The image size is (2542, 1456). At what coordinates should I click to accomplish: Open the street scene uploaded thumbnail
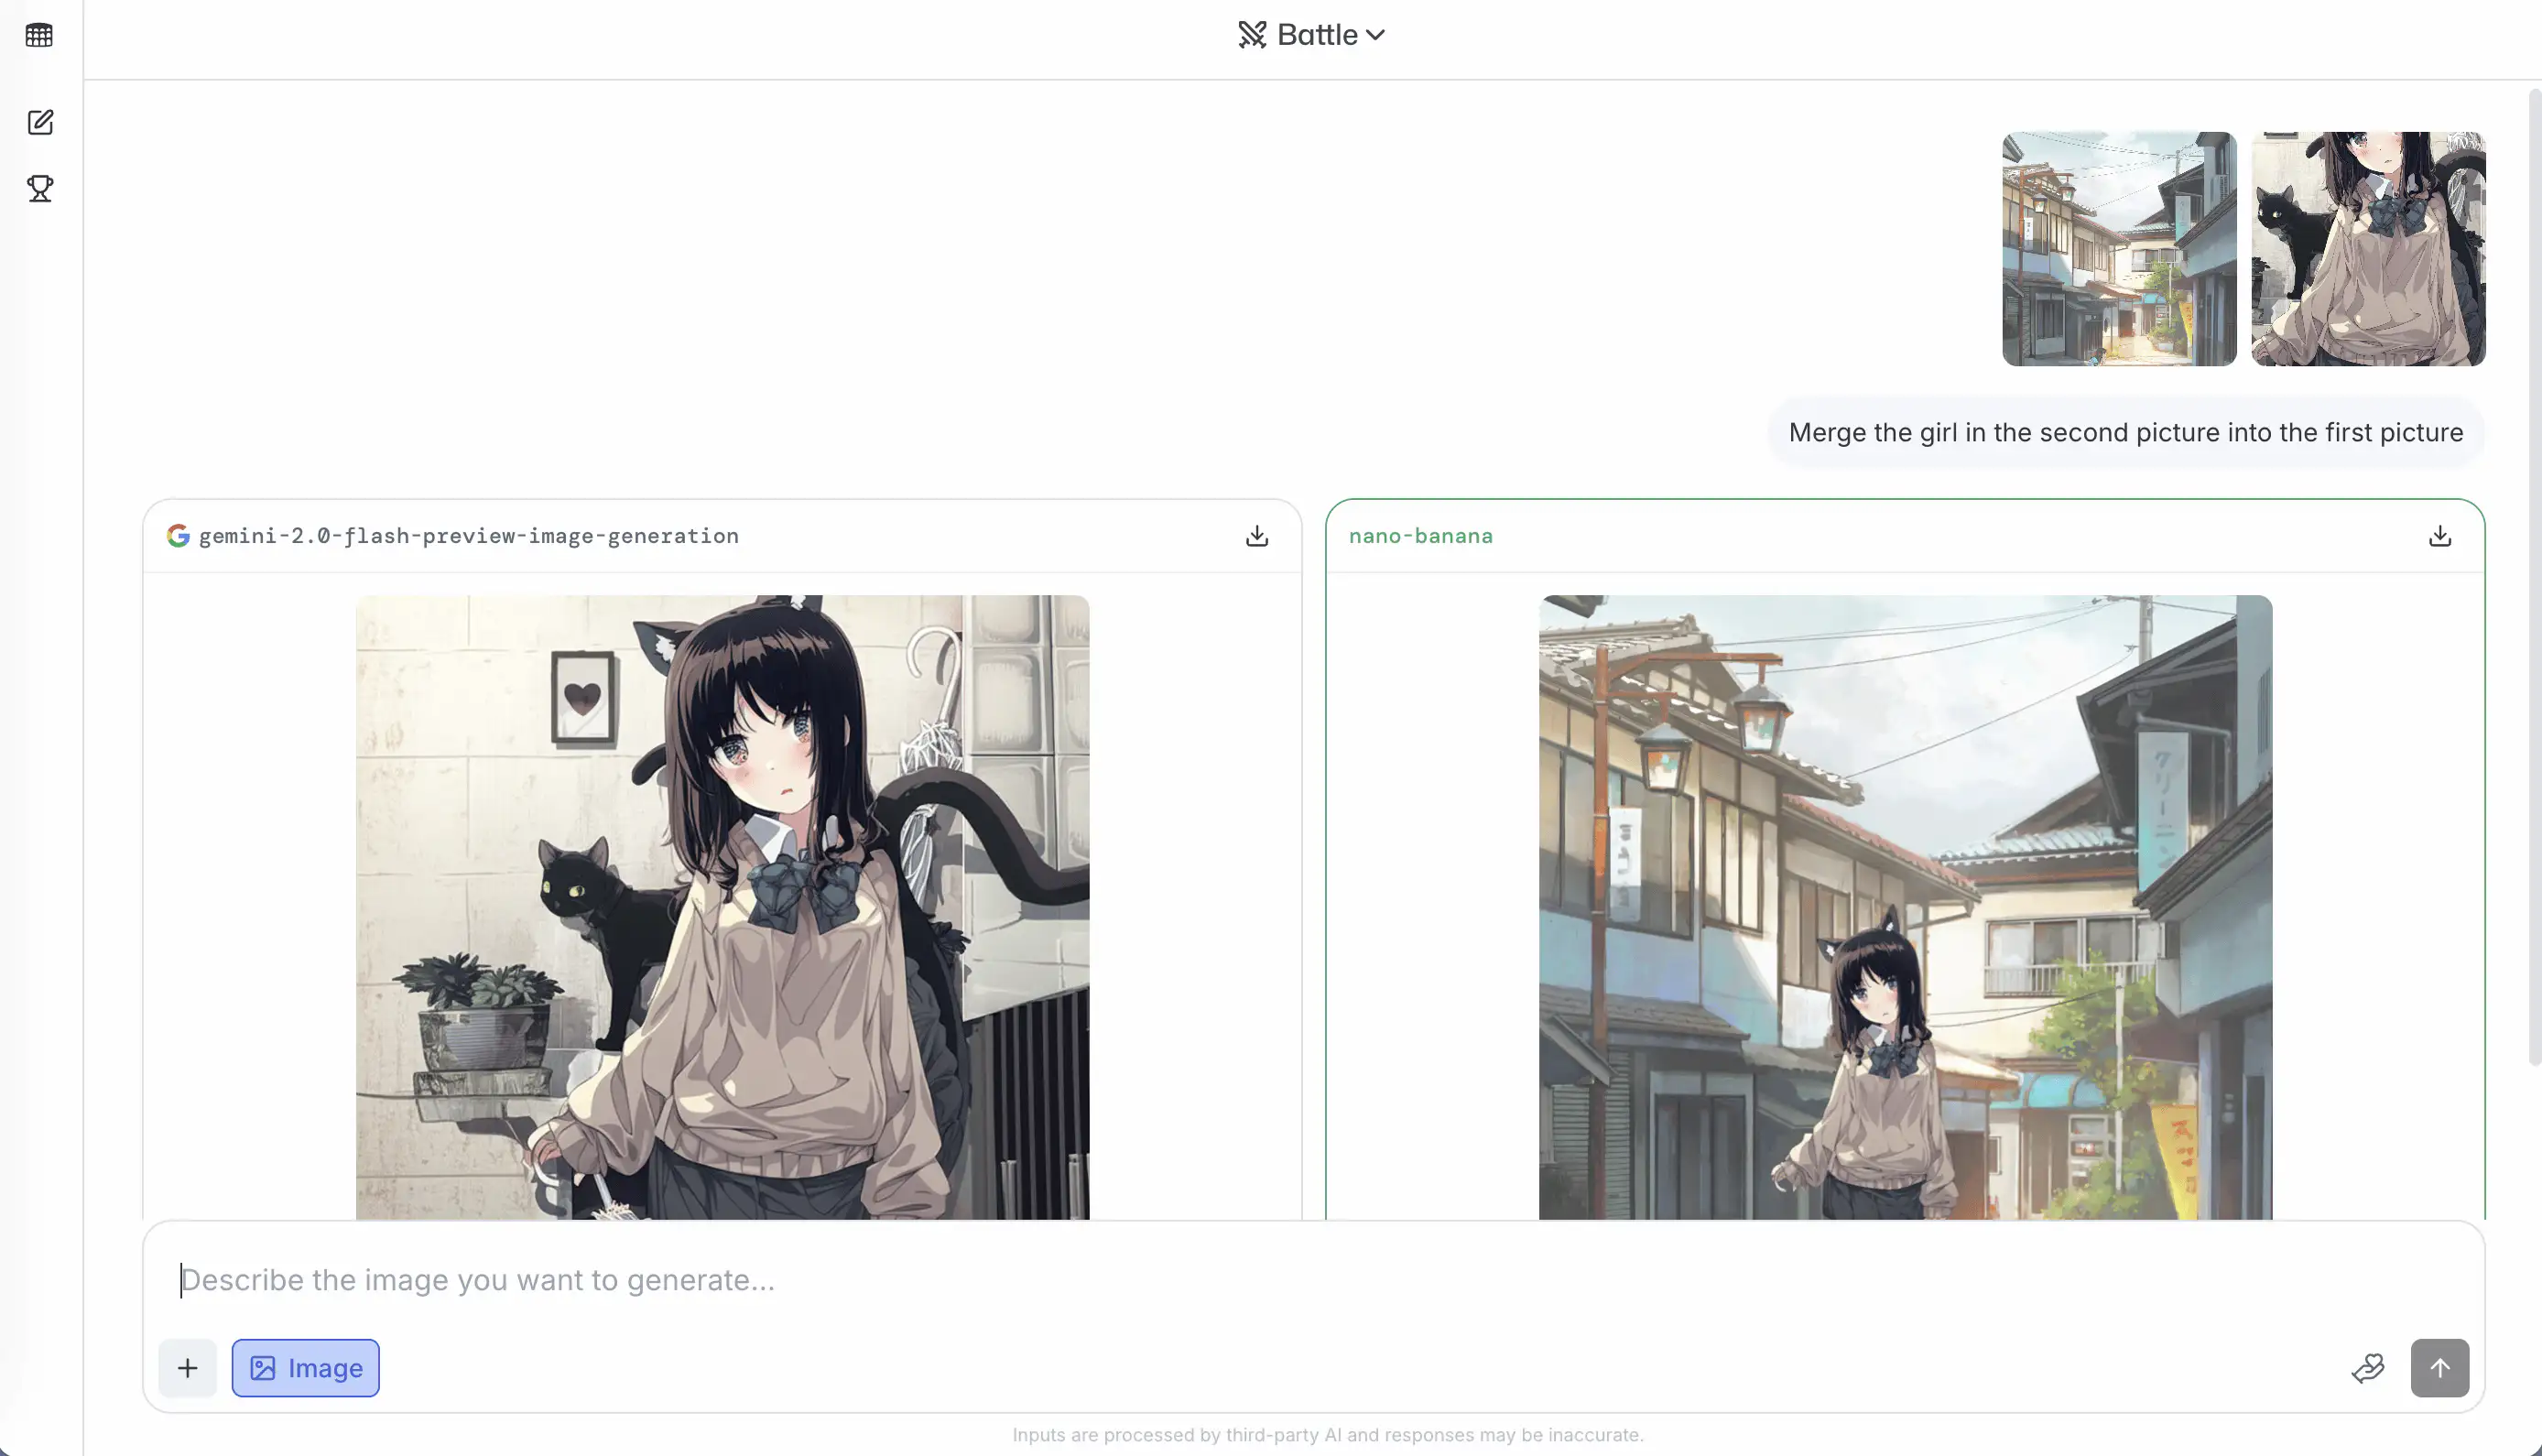(x=2118, y=248)
